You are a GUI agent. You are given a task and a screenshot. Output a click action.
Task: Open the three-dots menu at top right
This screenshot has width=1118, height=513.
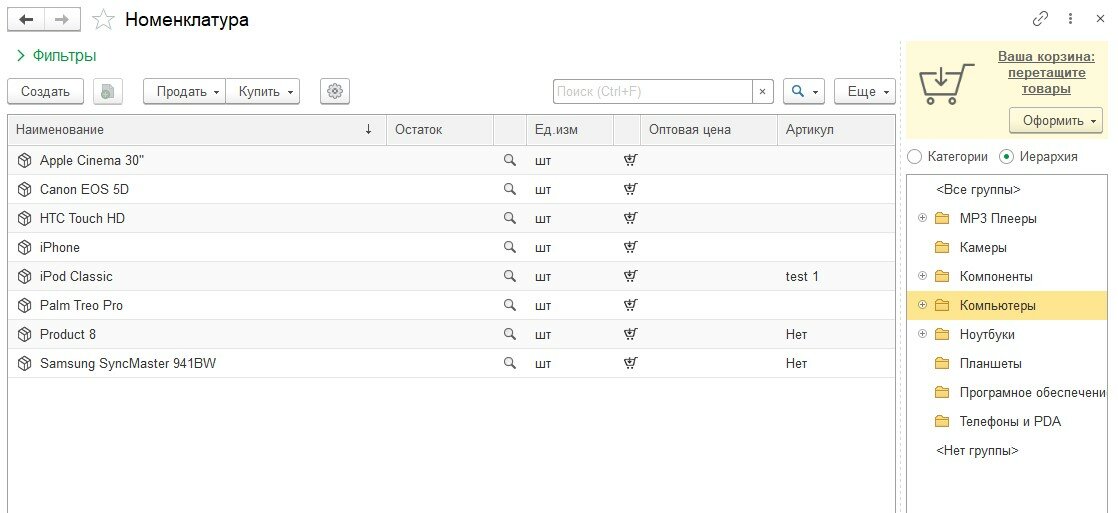(1070, 19)
